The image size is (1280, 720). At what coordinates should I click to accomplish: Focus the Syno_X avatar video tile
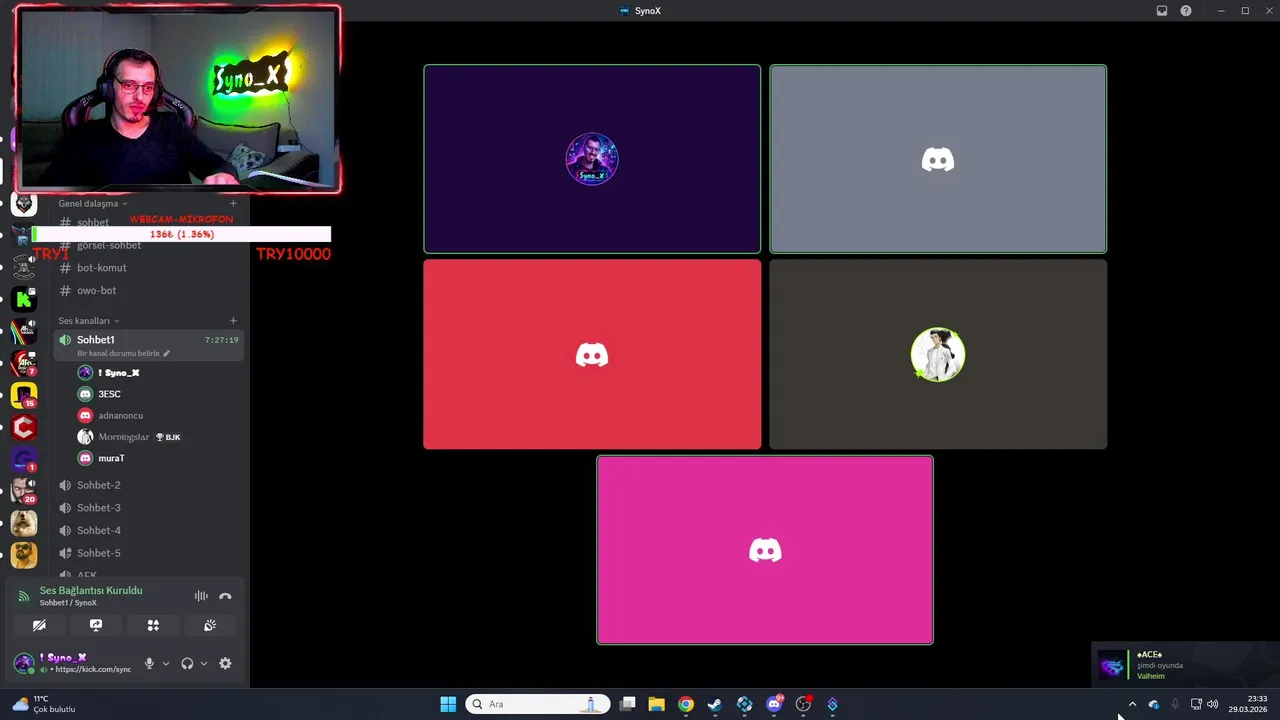pos(592,159)
